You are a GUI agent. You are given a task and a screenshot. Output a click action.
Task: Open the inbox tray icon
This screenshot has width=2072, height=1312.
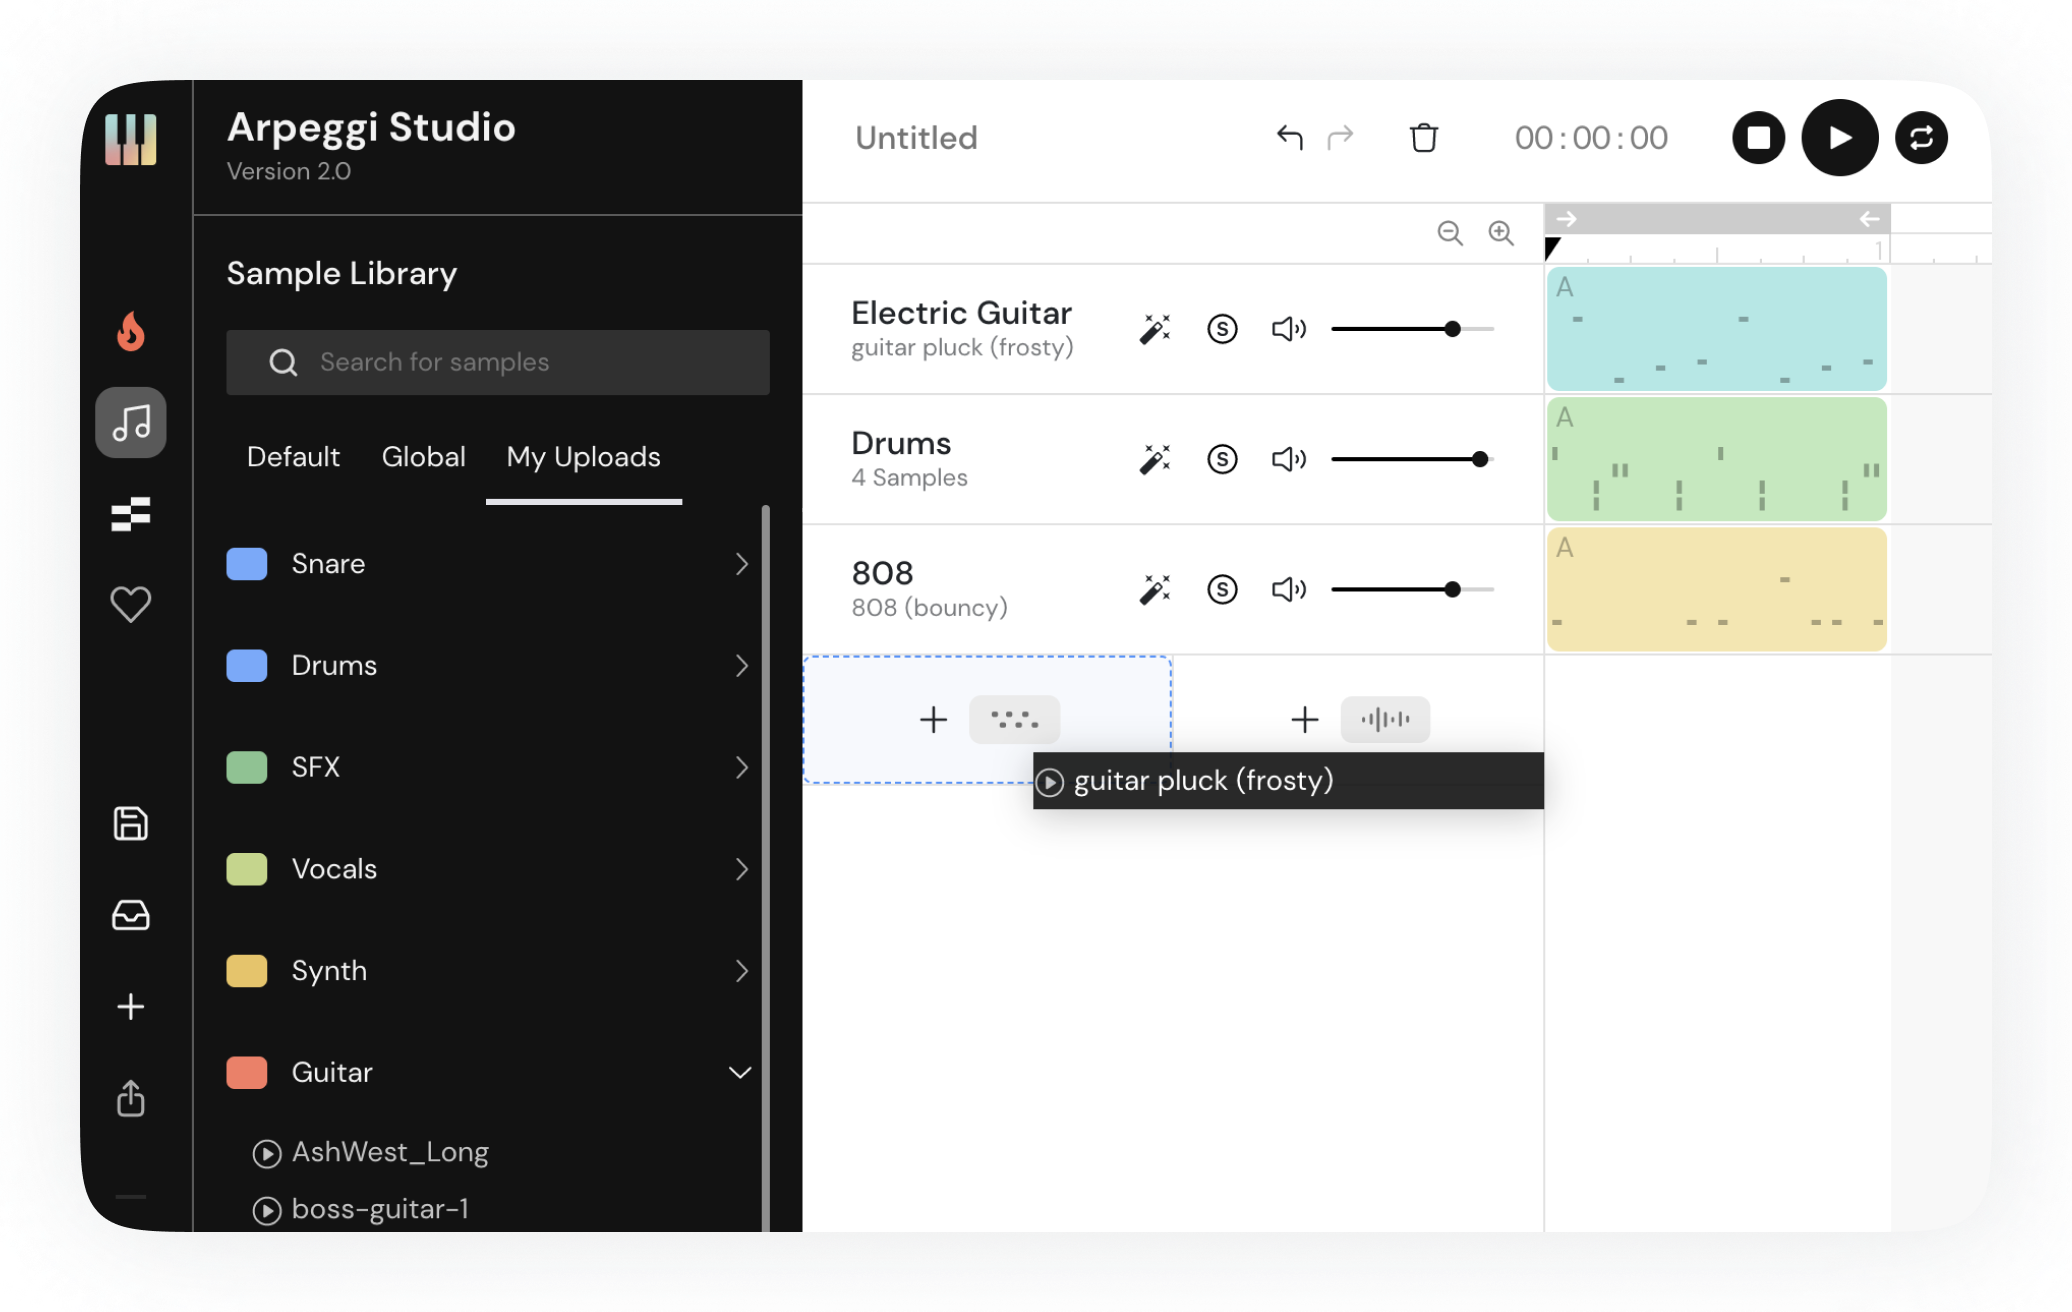[131, 915]
